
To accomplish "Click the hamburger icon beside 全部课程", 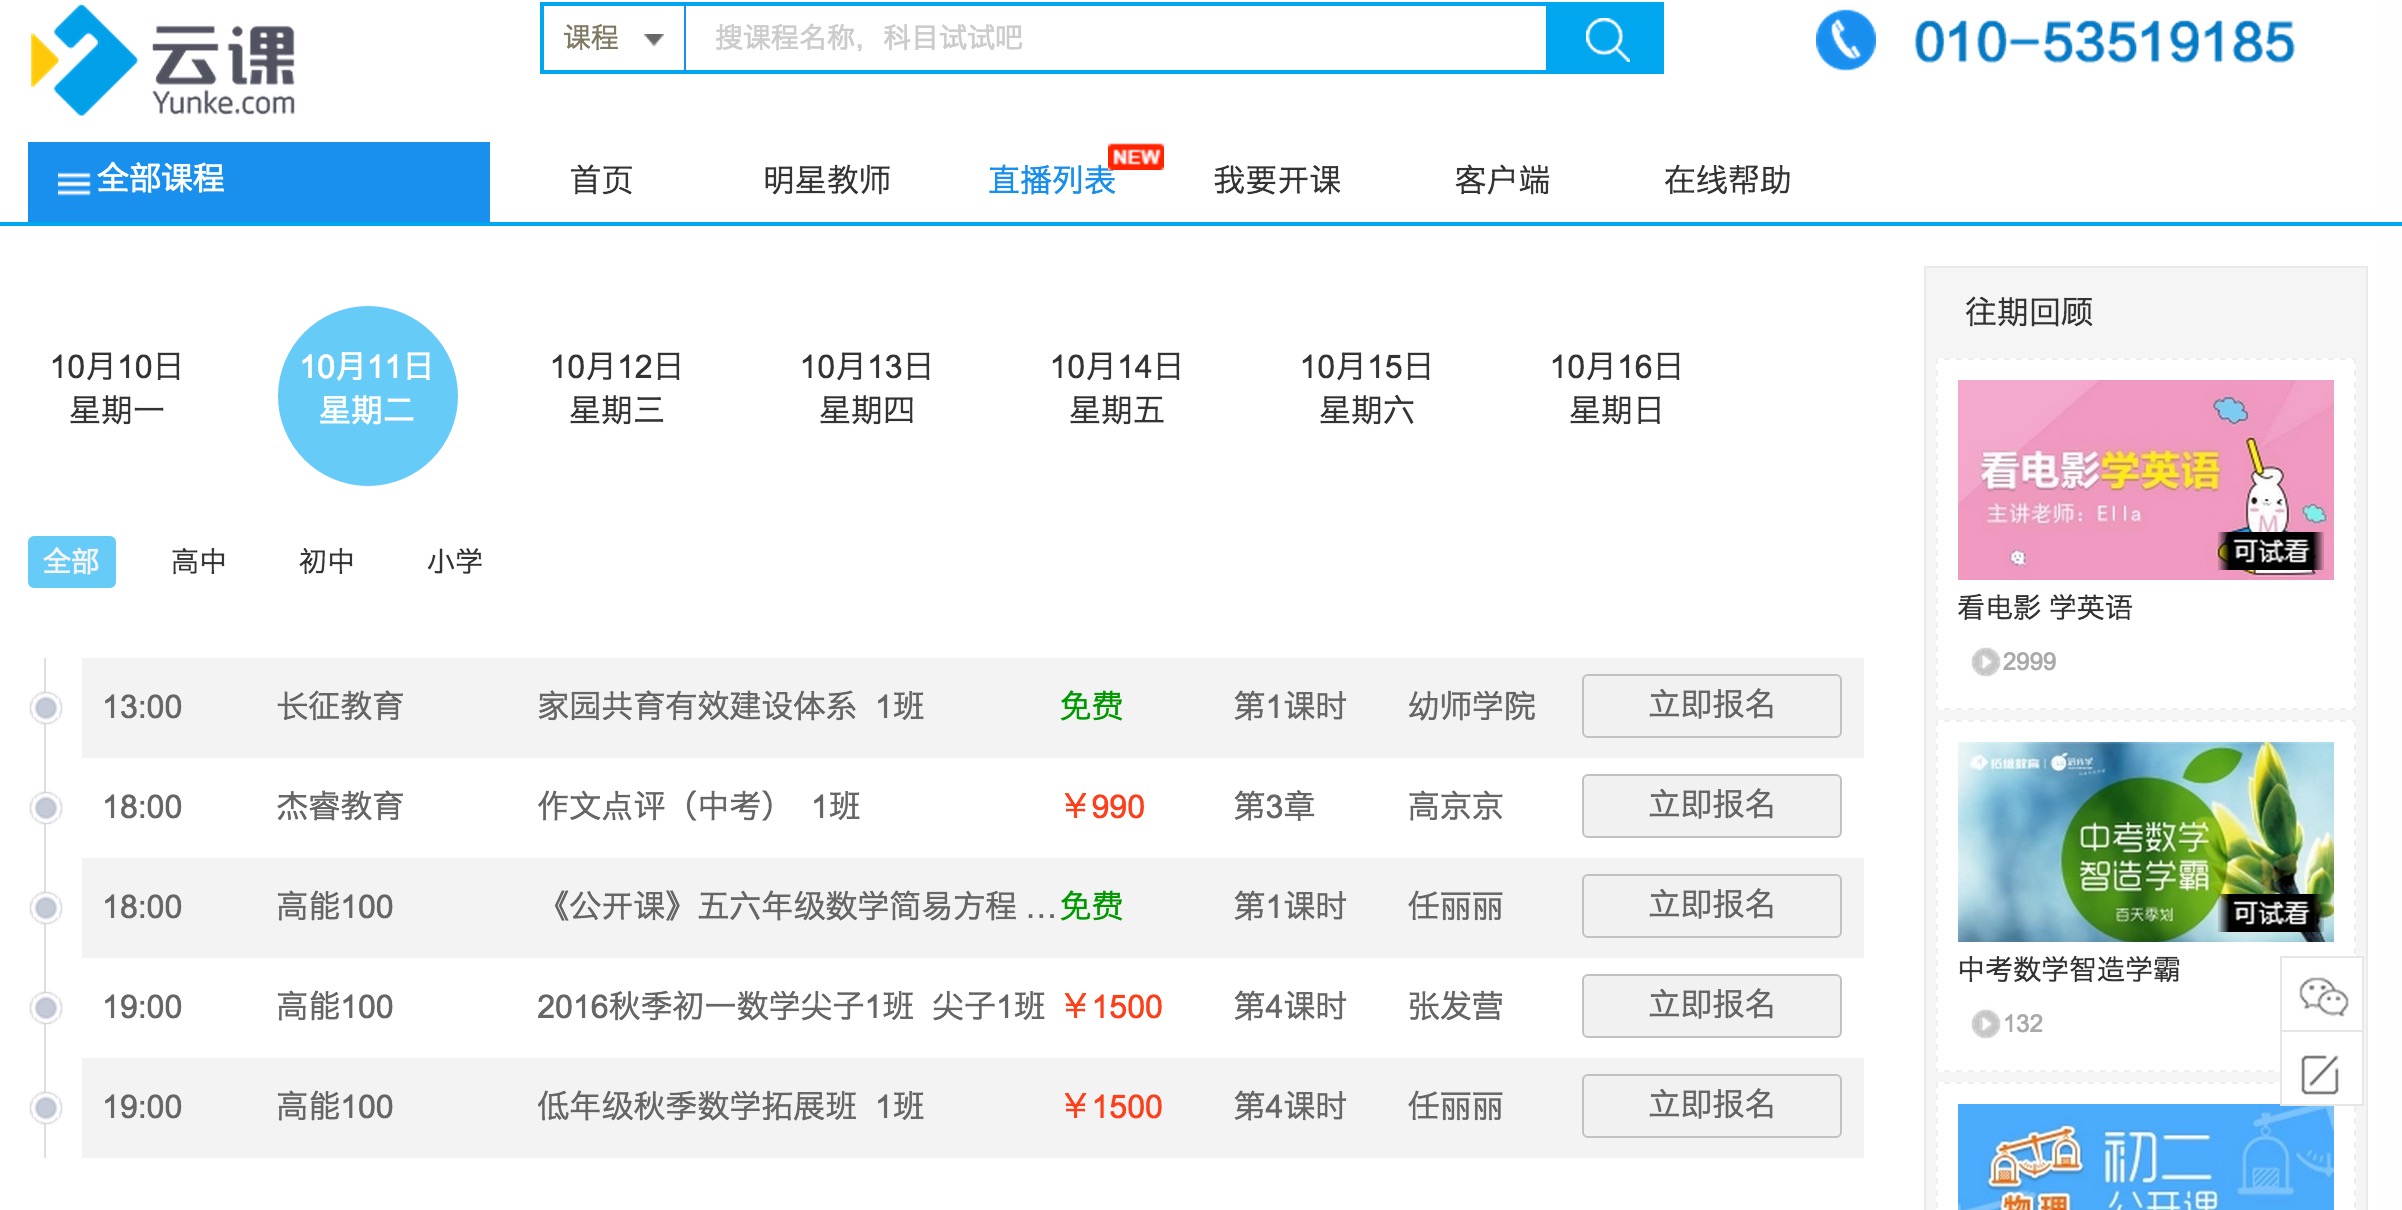I will click(x=73, y=183).
